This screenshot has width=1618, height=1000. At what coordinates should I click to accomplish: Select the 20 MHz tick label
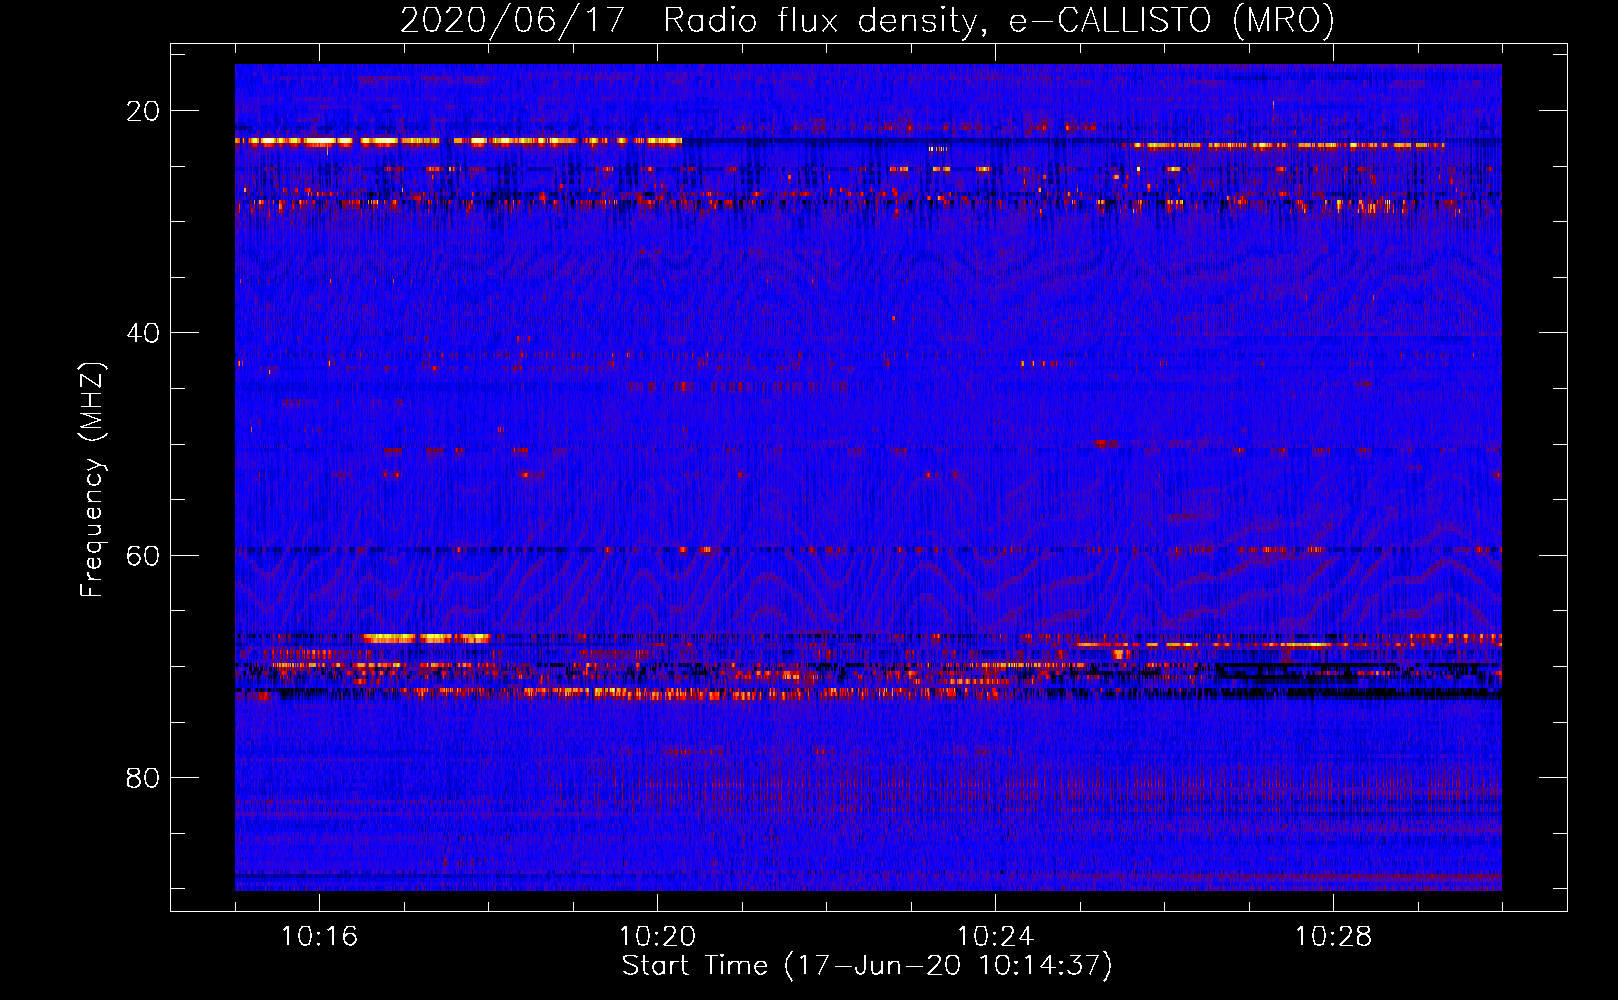click(143, 111)
